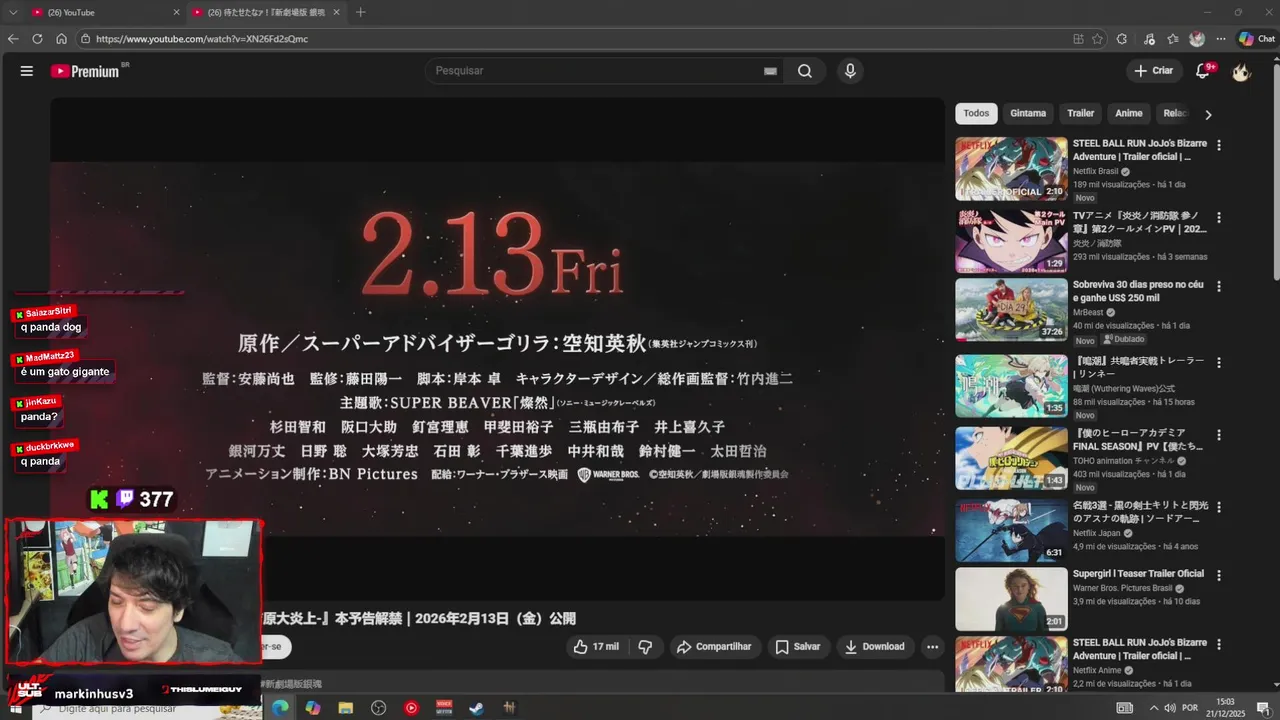Open Windows notification center
The width and height of the screenshot is (1280, 720).
point(1263,708)
